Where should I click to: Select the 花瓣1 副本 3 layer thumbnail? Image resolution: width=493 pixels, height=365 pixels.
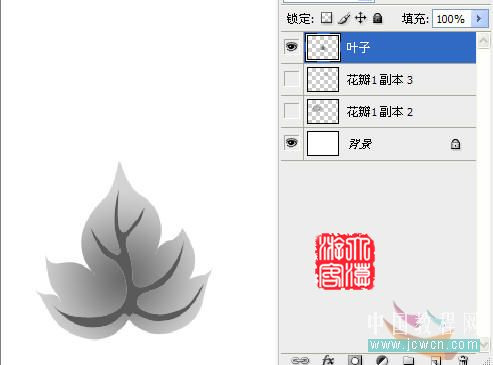323,79
